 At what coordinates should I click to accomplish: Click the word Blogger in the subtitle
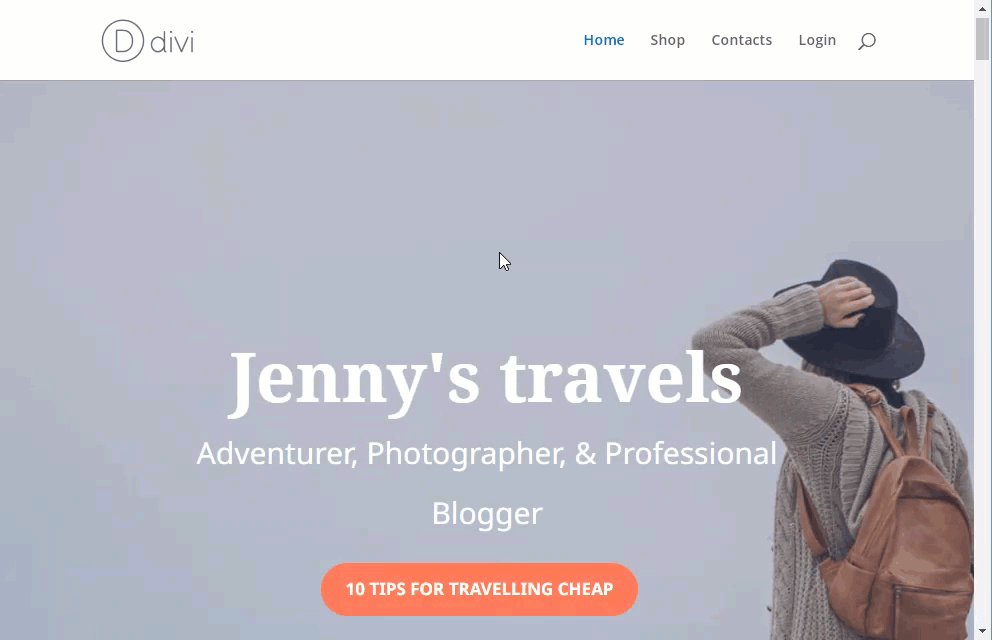tap(487, 514)
